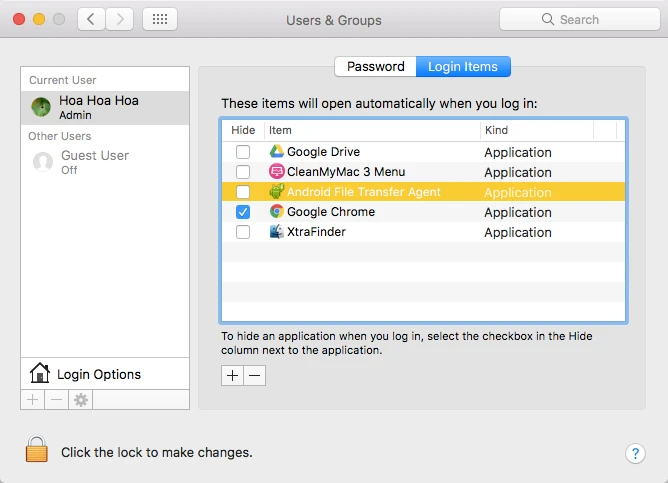Add a login item with plus button

[x=233, y=376]
